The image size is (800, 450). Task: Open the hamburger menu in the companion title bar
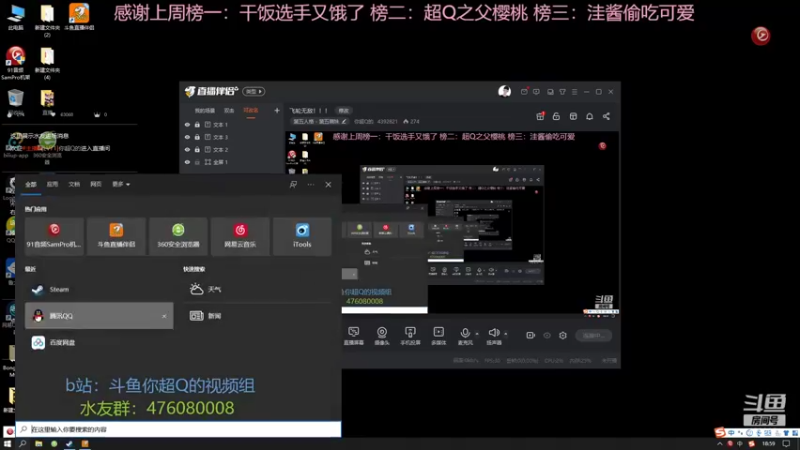pyautogui.click(x=574, y=92)
